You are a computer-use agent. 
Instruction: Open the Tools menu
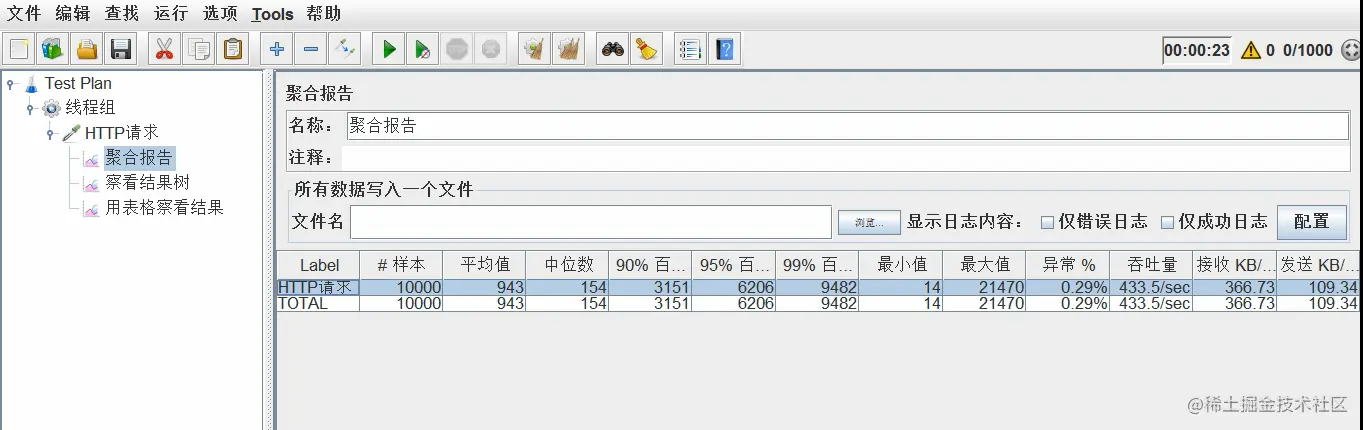[273, 14]
